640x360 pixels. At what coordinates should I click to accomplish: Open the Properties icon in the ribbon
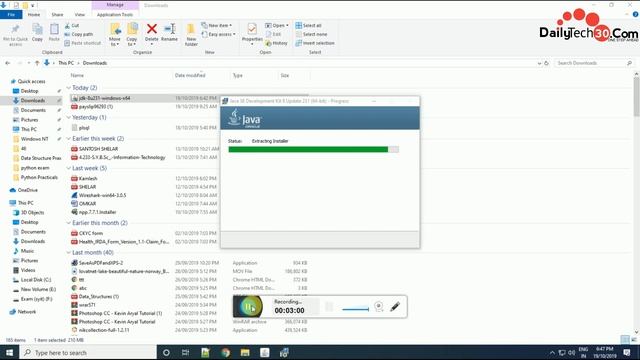(252, 29)
